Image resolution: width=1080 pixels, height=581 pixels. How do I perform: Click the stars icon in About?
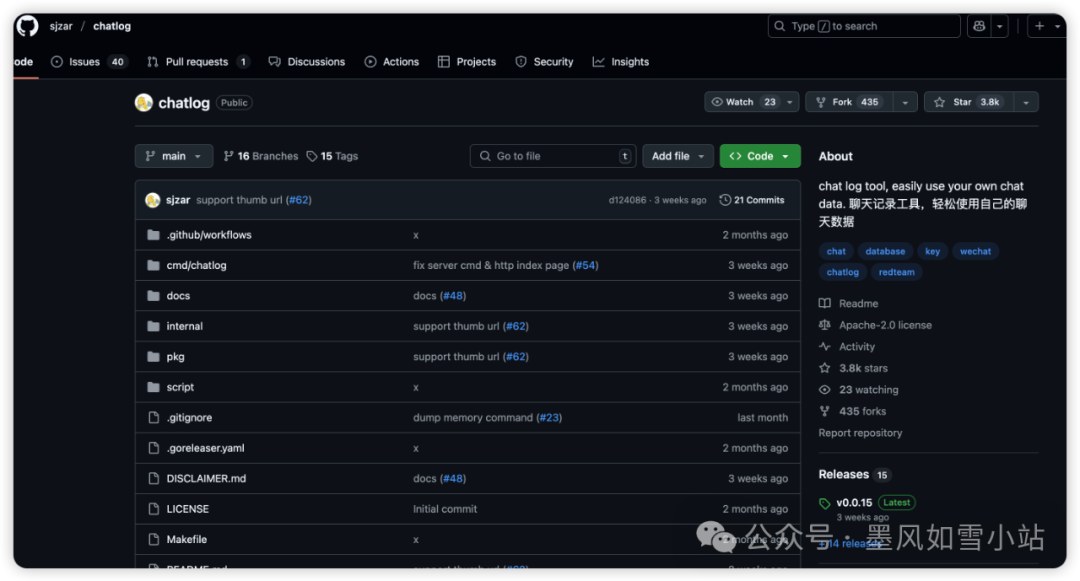pyautogui.click(x=824, y=368)
